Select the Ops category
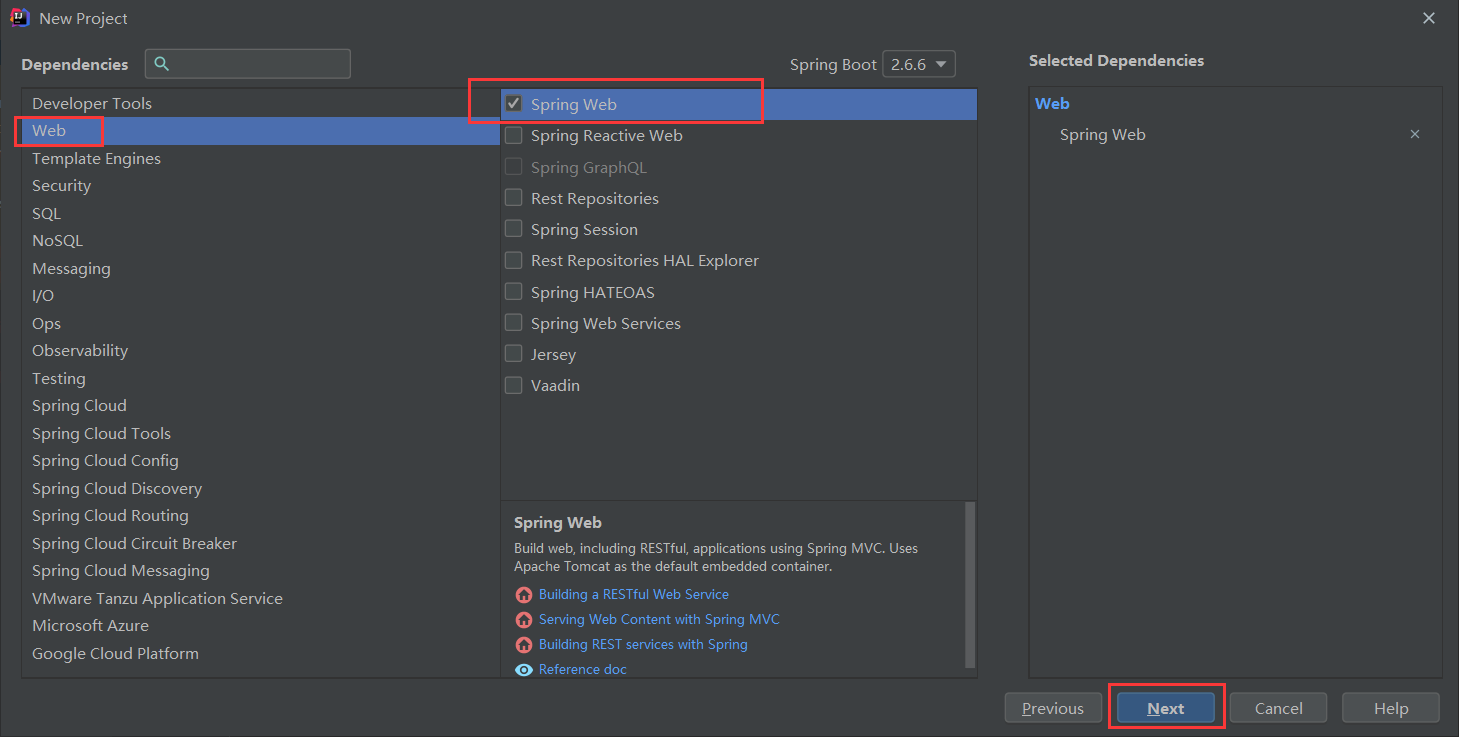 click(x=260, y=323)
